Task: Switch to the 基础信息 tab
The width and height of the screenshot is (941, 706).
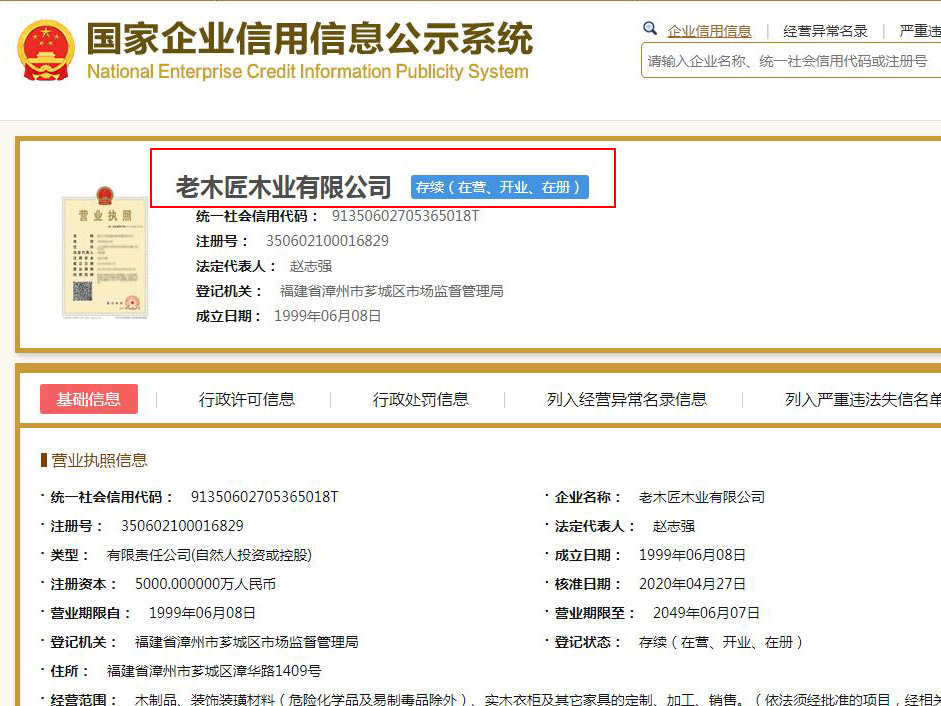Action: click(89, 399)
